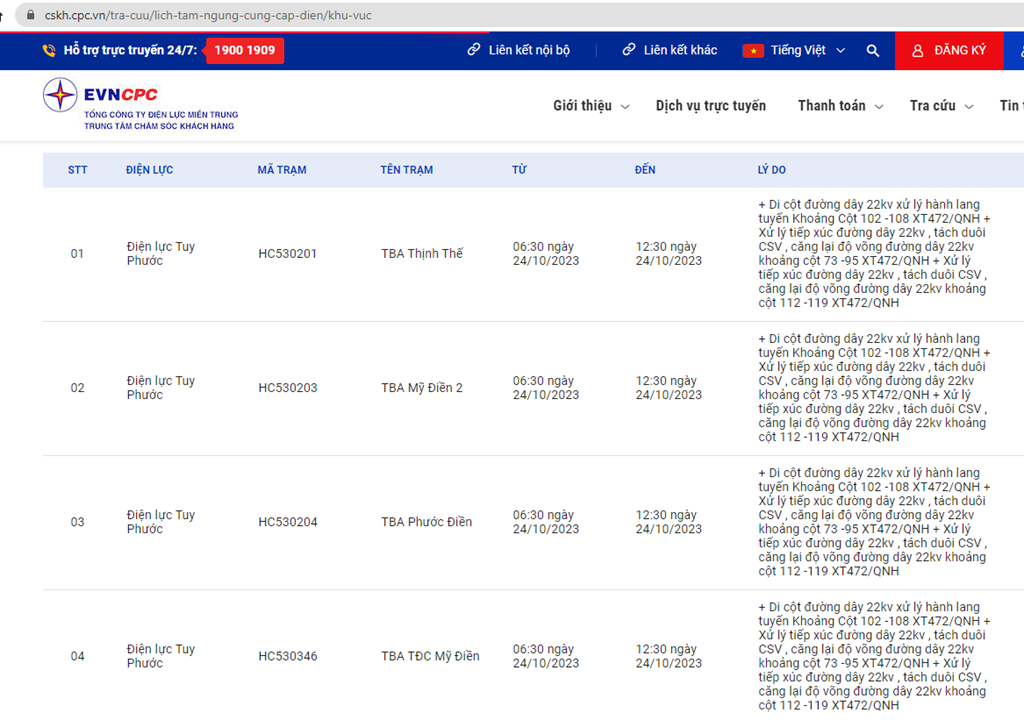Click station name TBA TĐC Mỹ Điền

pyautogui.click(x=430, y=656)
